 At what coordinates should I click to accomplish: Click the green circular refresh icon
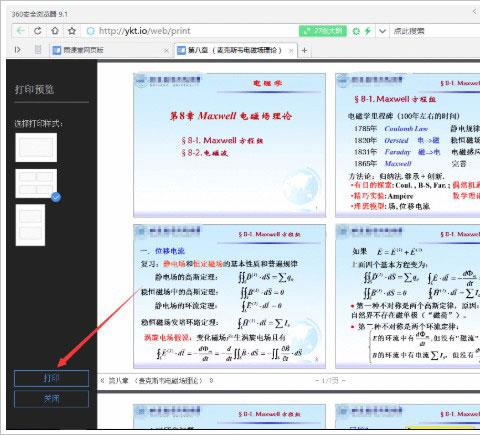point(356,31)
